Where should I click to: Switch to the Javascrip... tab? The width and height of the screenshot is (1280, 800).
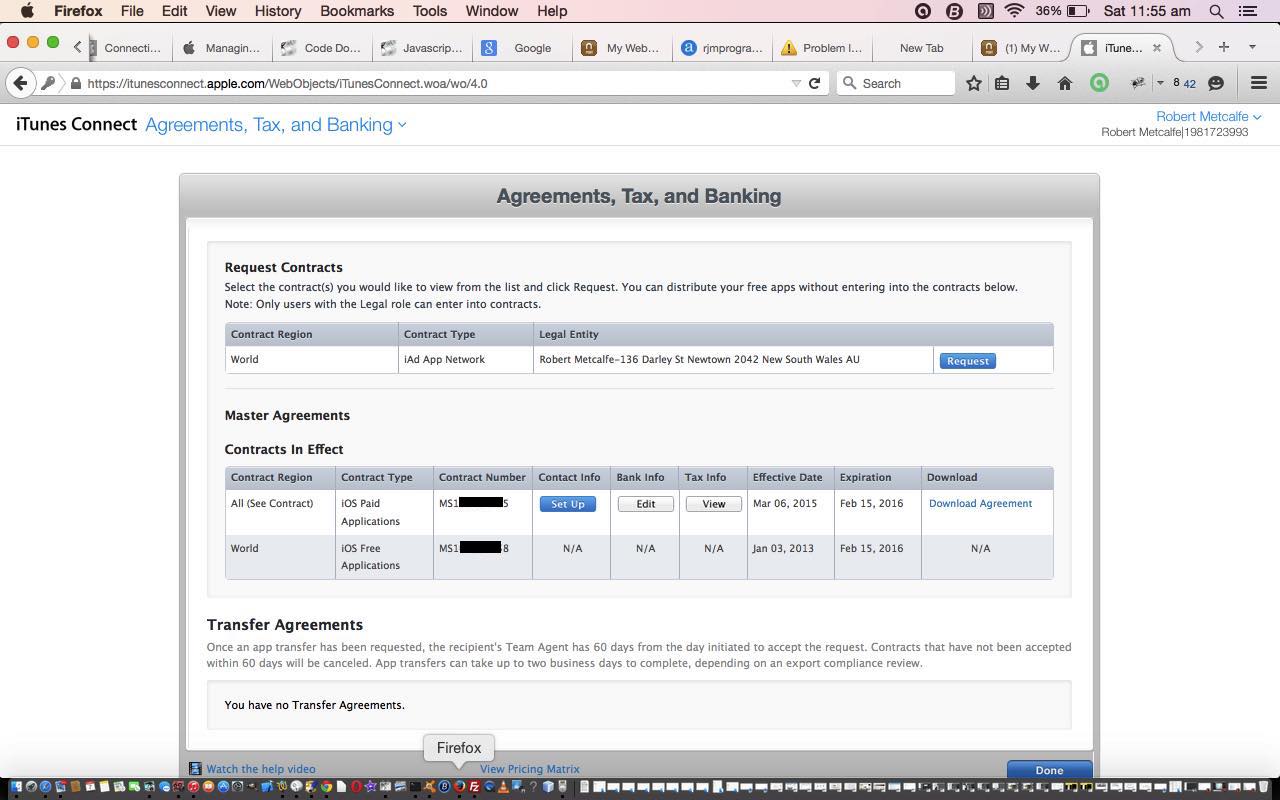(423, 47)
